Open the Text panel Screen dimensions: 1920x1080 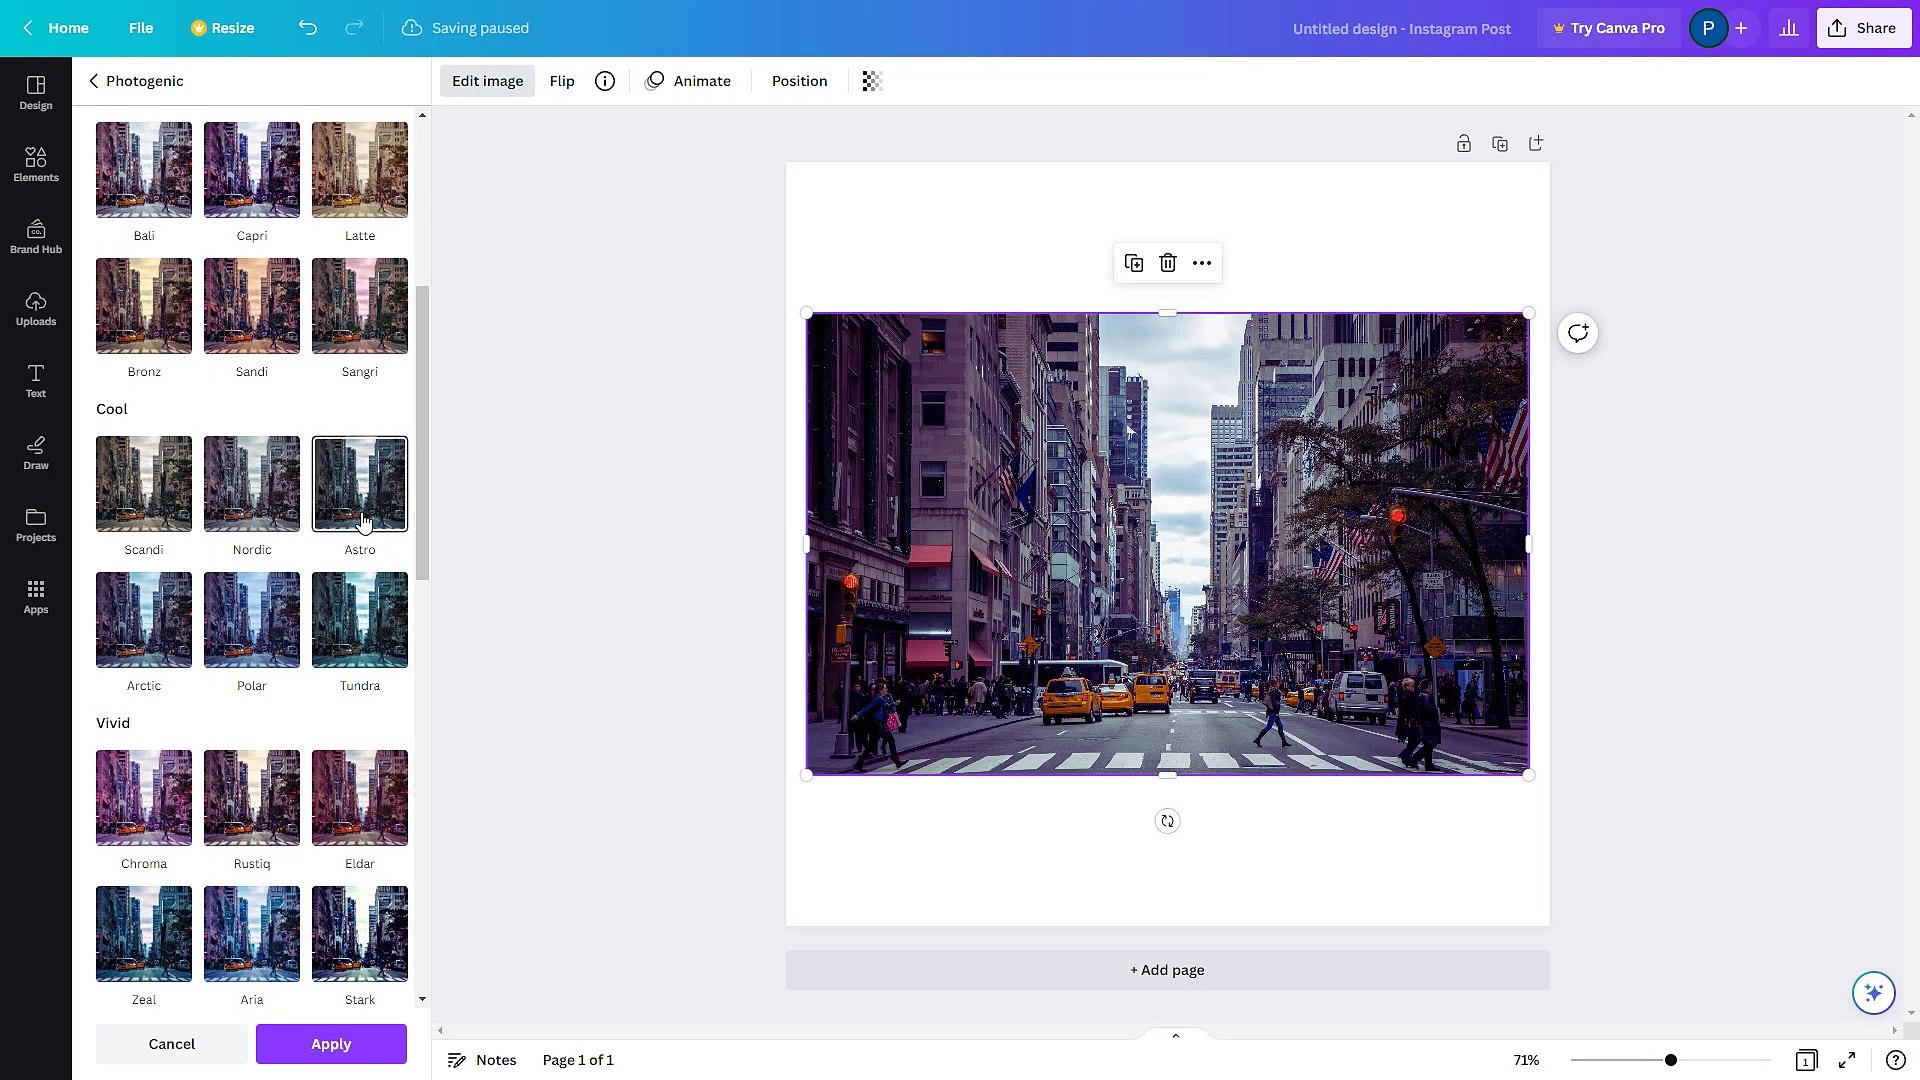point(35,380)
